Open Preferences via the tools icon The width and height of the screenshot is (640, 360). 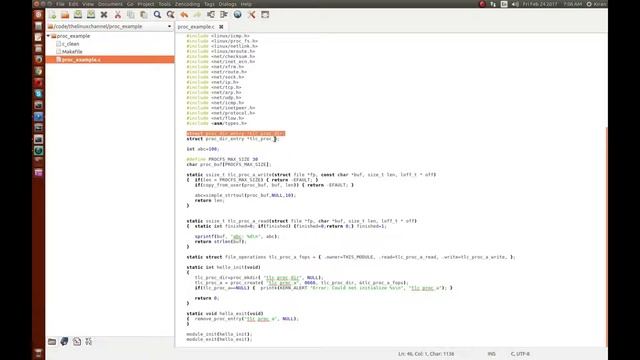click(251, 15)
